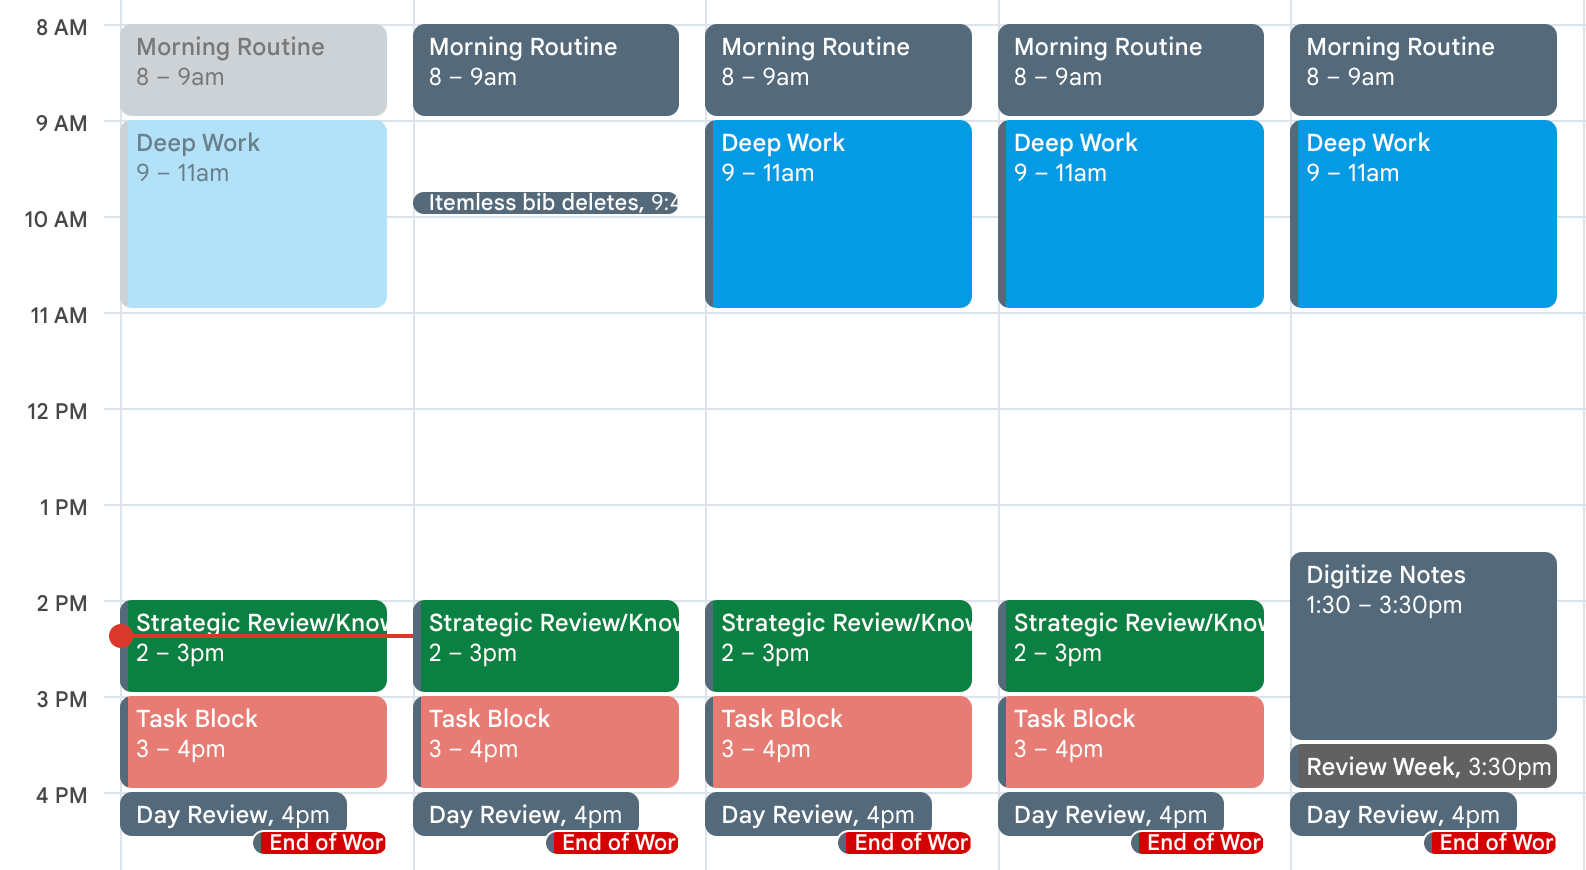
Task: Select third column Day Review event
Action: (818, 814)
